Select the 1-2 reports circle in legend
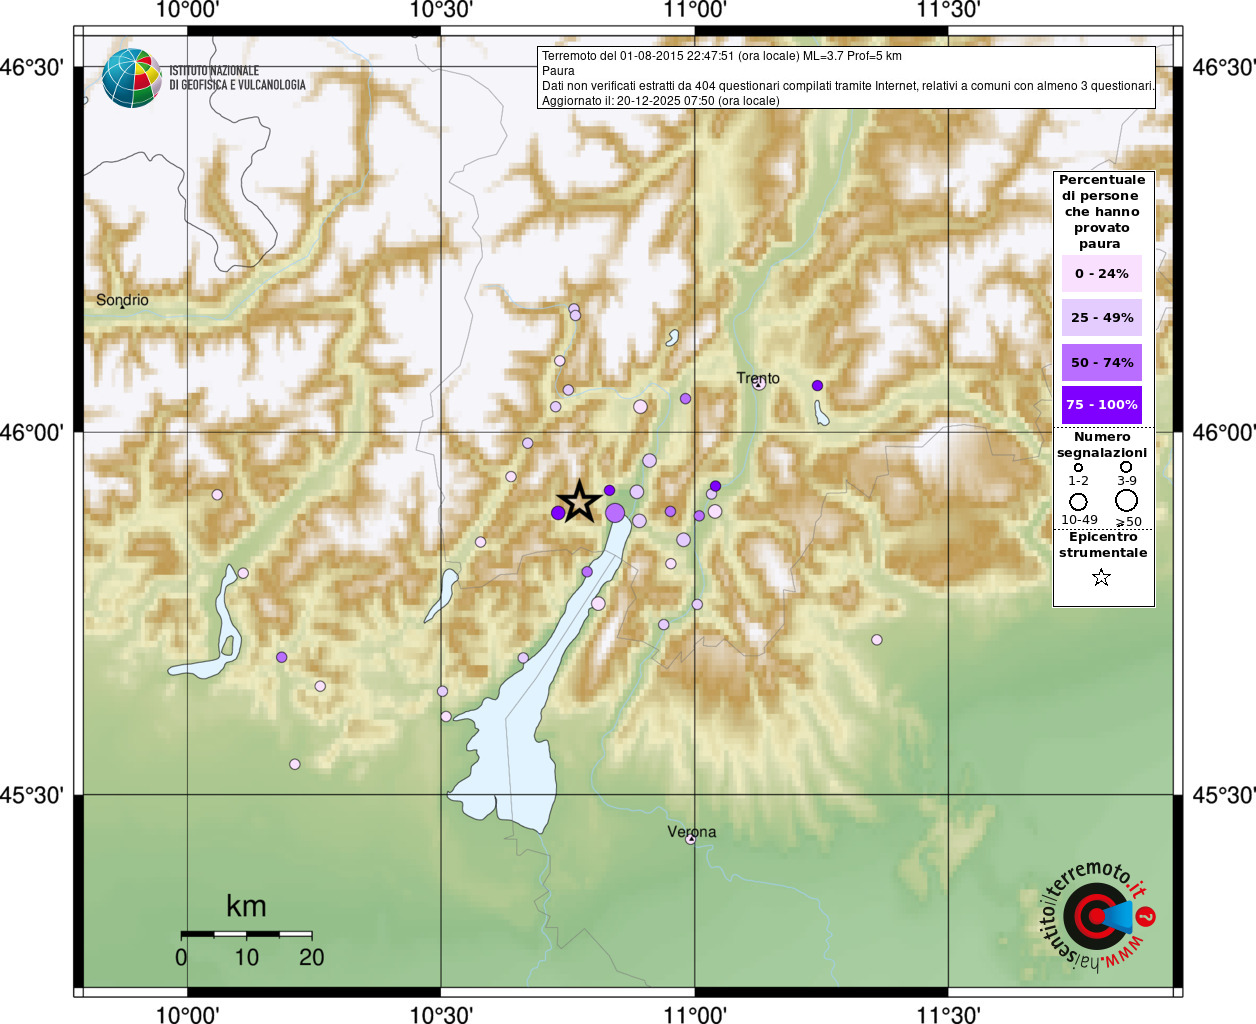 pos(1078,467)
